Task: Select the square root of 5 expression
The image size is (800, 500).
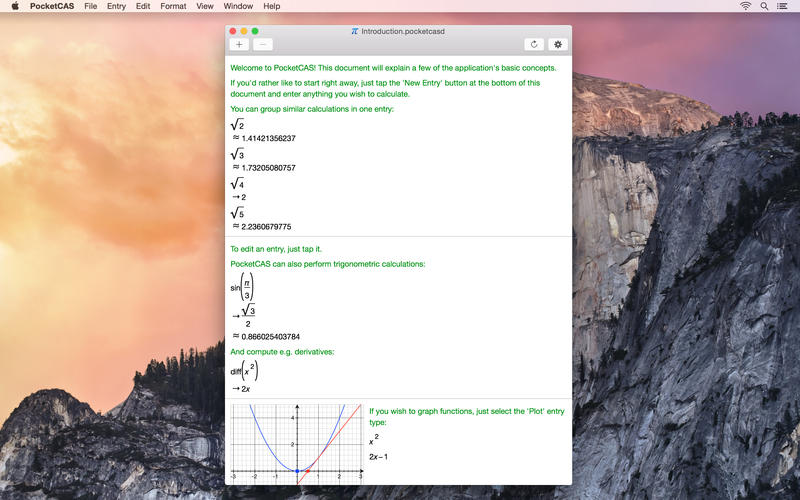Action: 237,212
